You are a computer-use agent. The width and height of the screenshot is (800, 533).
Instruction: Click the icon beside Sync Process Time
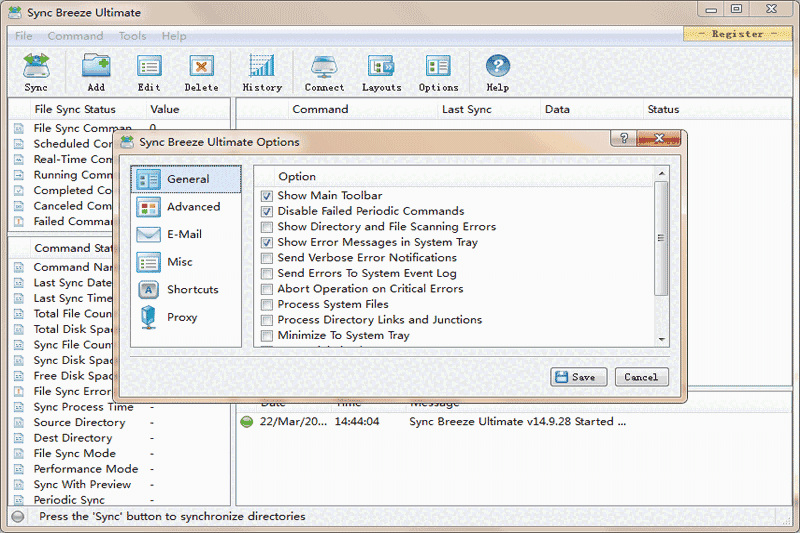19,407
